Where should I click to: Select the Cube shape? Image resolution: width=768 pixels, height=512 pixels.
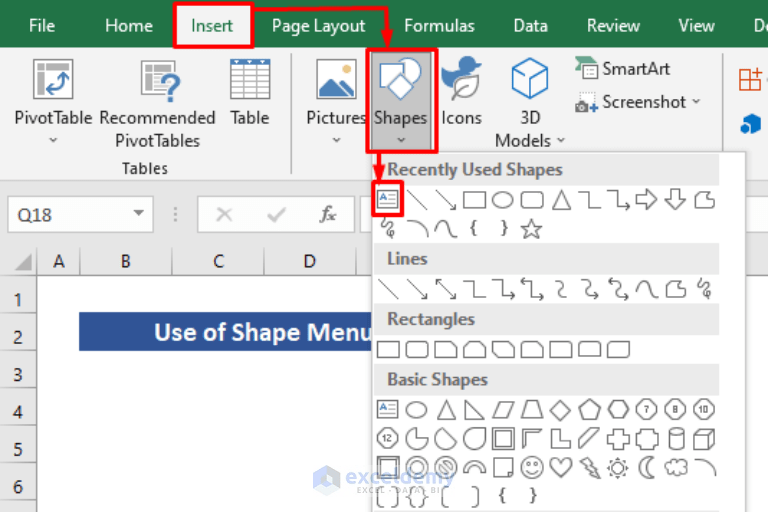point(704,439)
